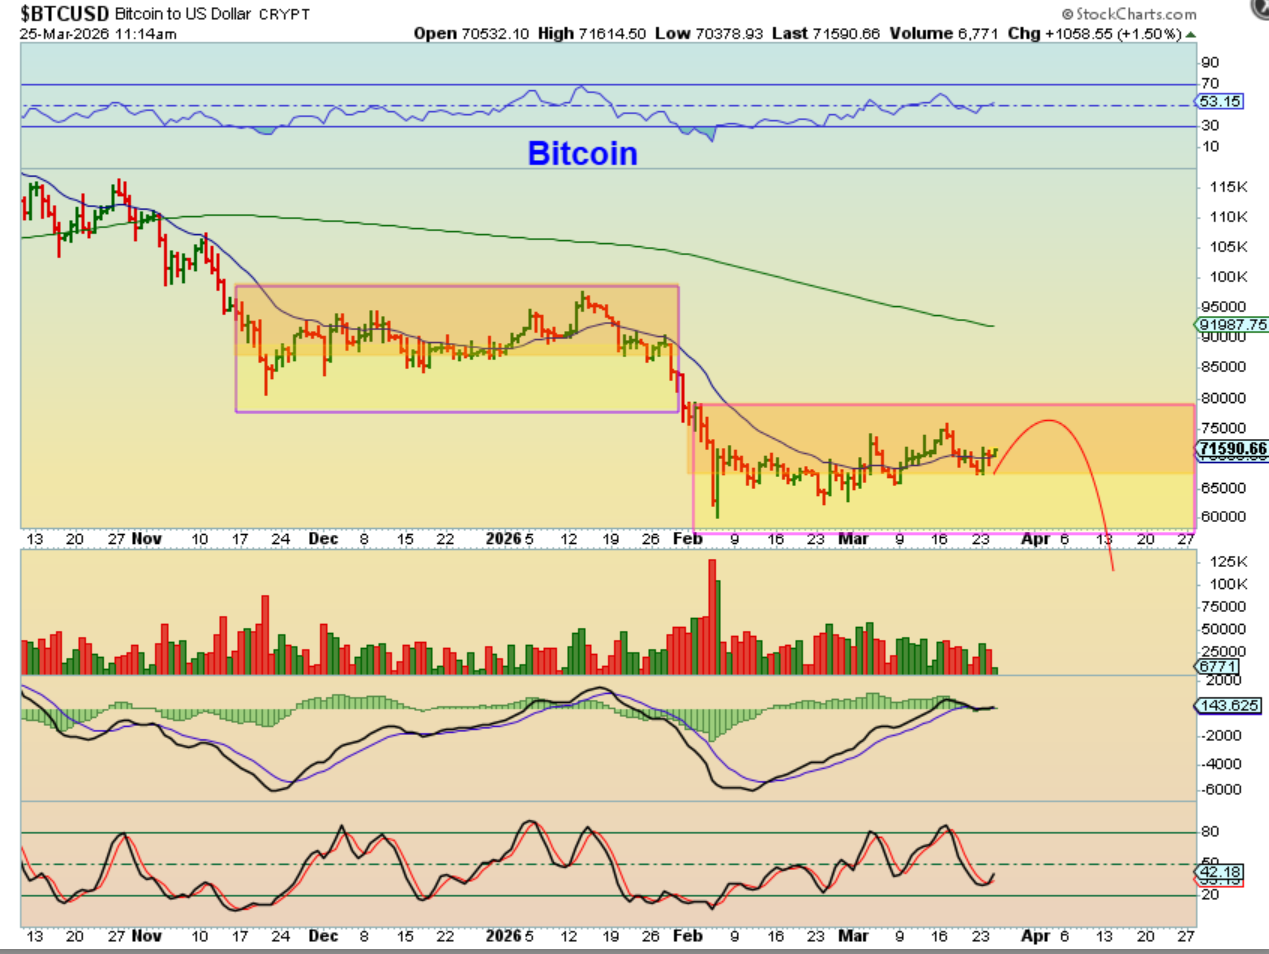Image resolution: width=1269 pixels, height=954 pixels.
Task: Click the 25-Mar-2026 11:14am timestamp
Action: 98,34
